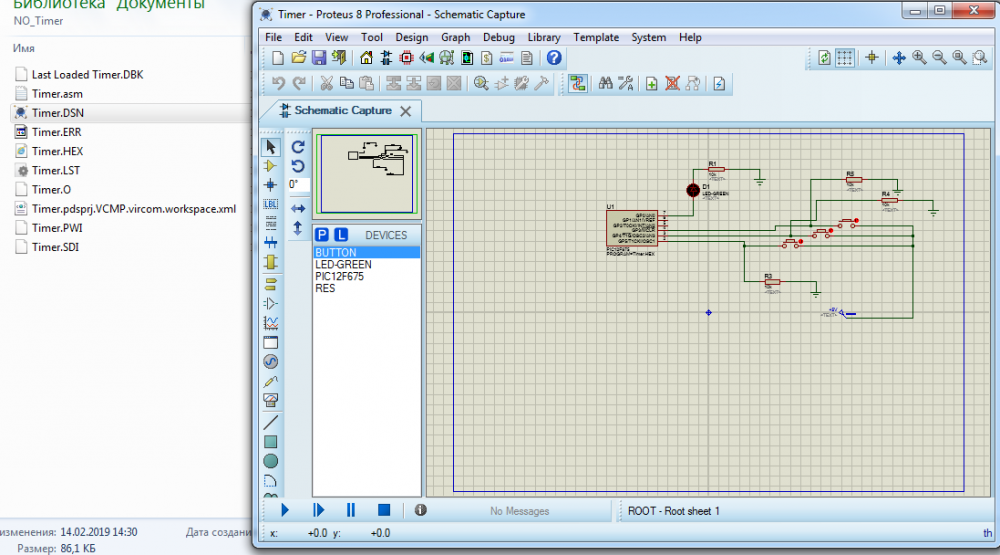Click the P pick devices button
This screenshot has height=555, width=1000.
pyautogui.click(x=322, y=235)
